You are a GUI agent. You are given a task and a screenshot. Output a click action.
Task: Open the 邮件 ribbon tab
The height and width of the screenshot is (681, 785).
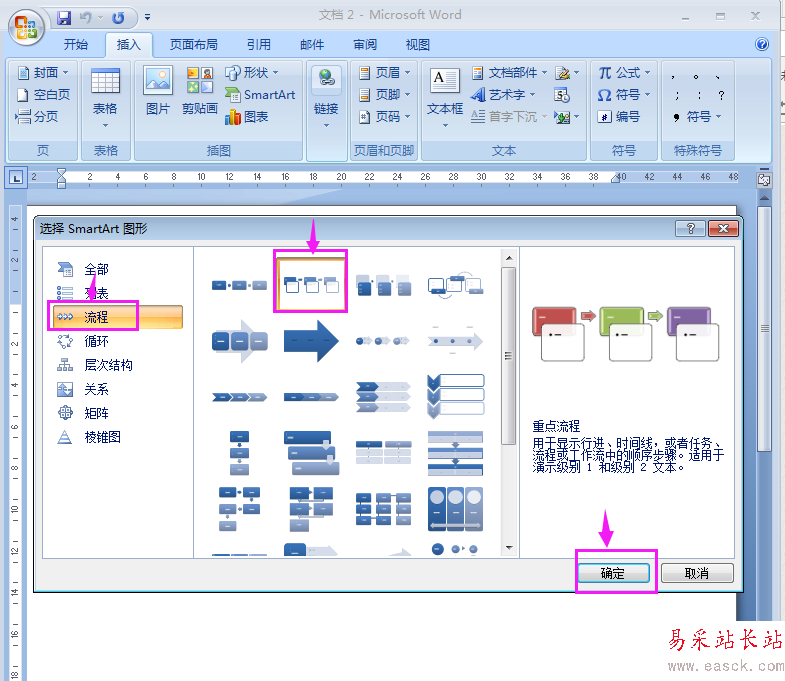pos(312,45)
